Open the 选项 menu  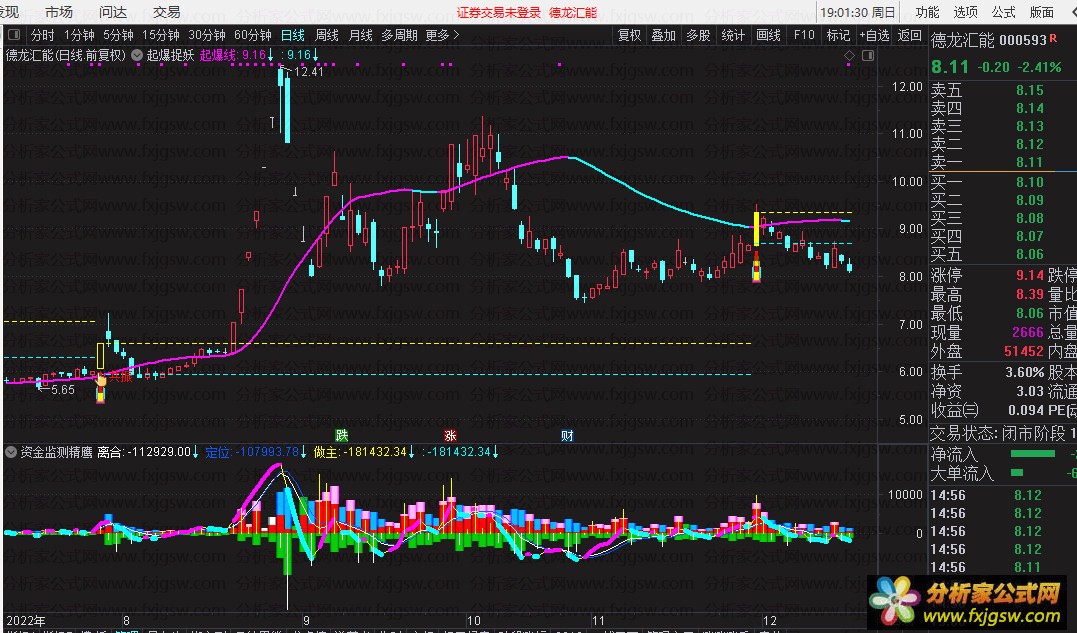966,12
